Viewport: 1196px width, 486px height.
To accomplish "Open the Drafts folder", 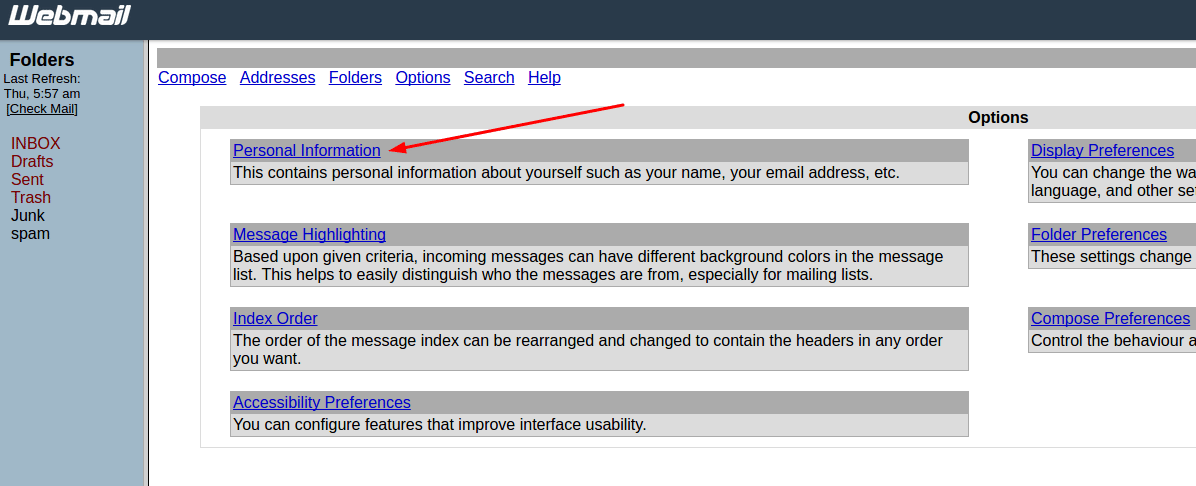I will point(32,162).
